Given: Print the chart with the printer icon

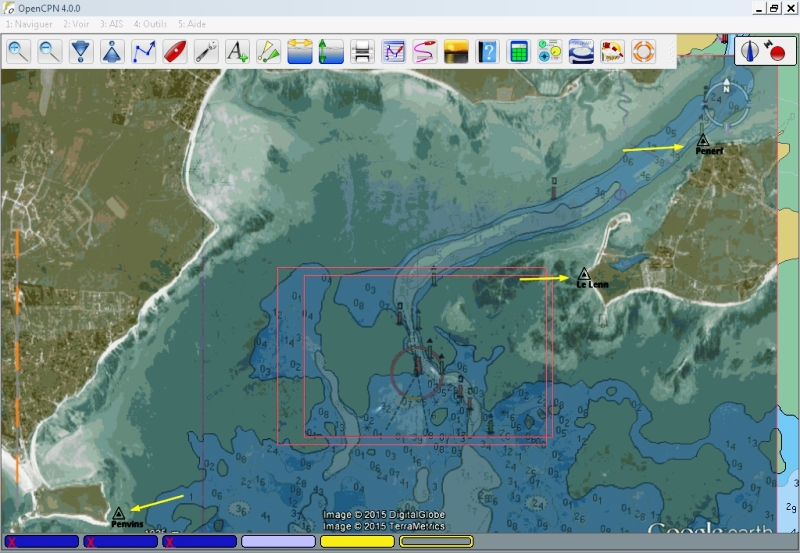Looking at the screenshot, I should click(x=362, y=51).
